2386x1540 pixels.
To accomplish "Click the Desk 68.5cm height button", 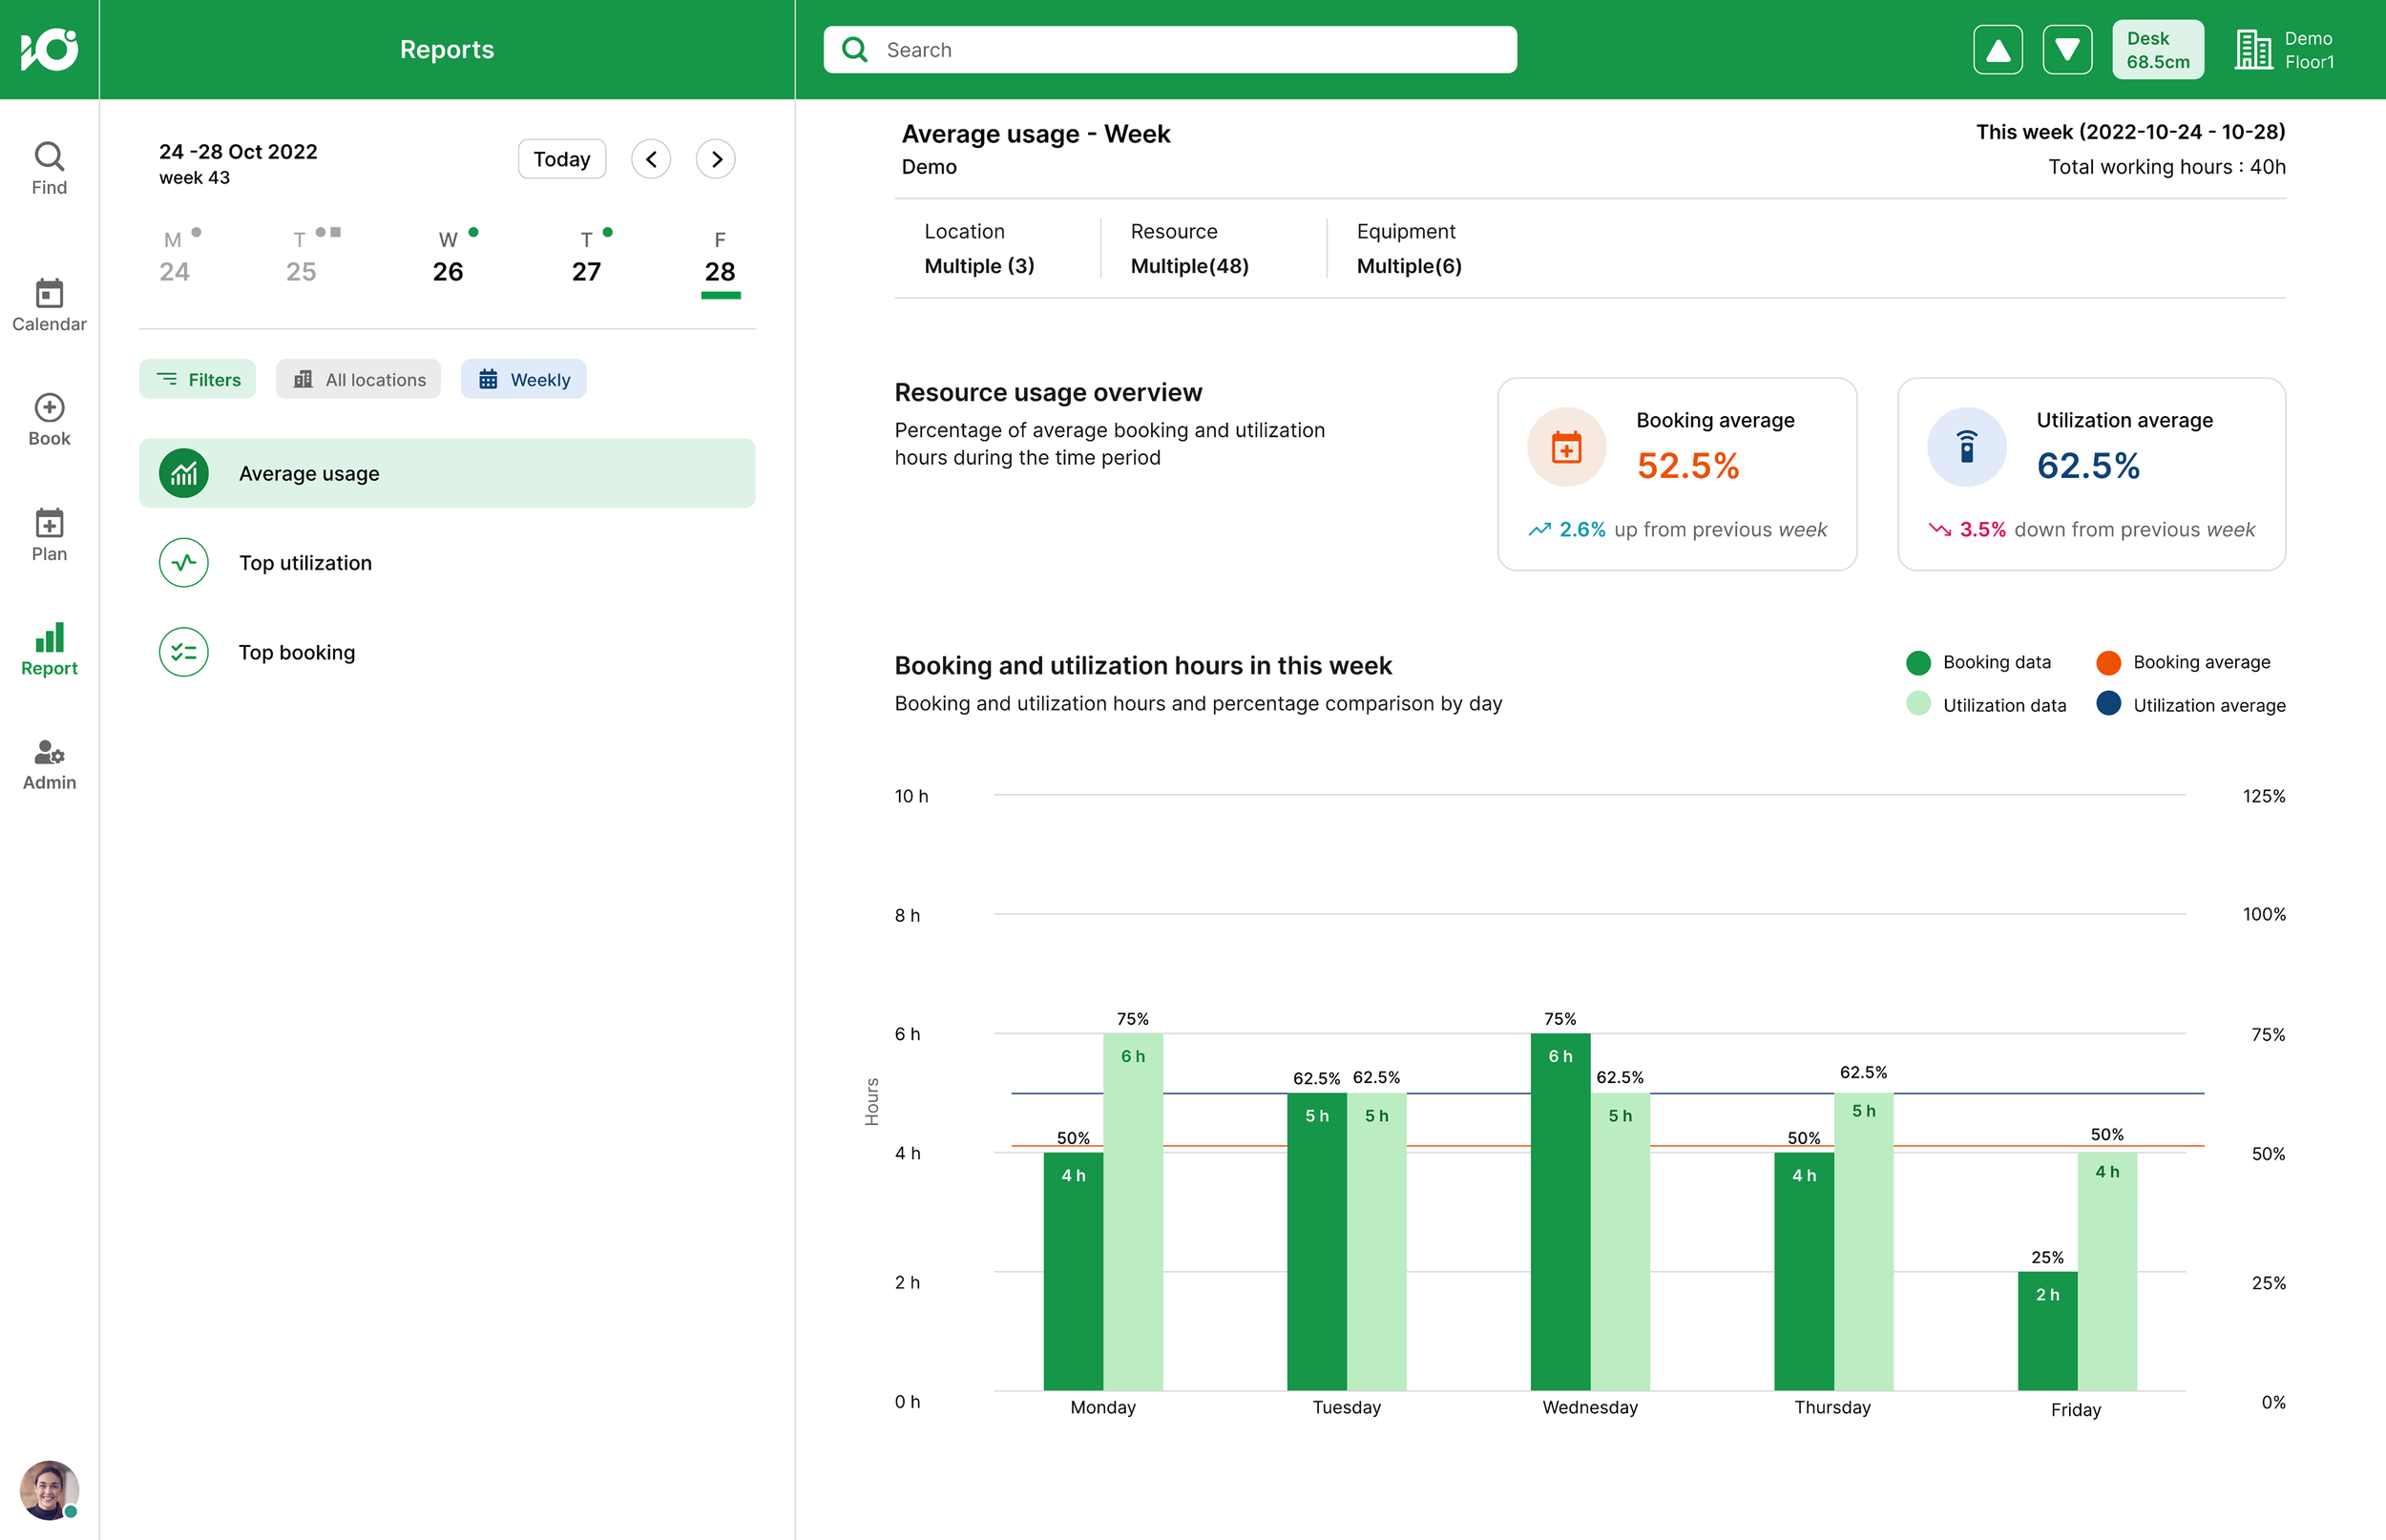I will 2158,50.
